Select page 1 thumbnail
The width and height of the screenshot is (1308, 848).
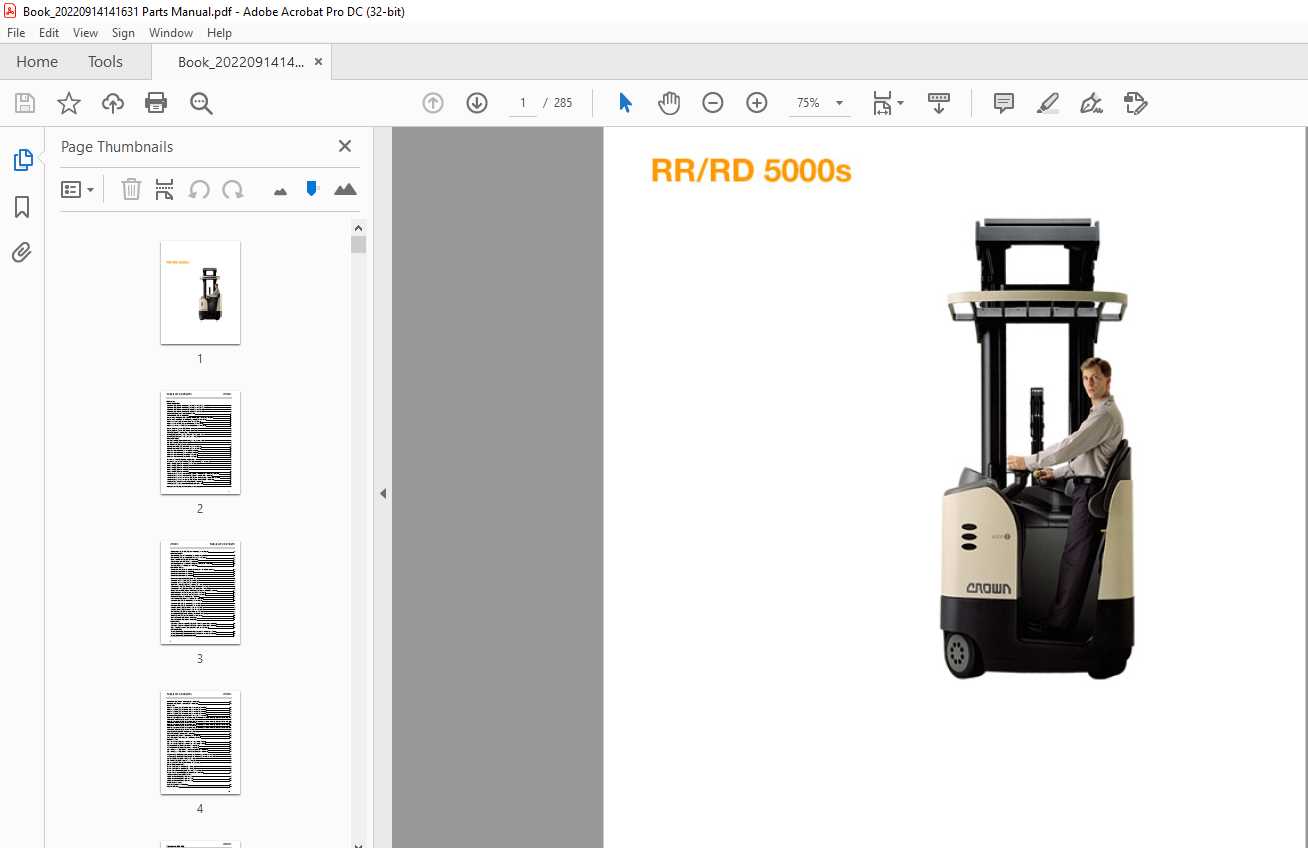(200, 292)
